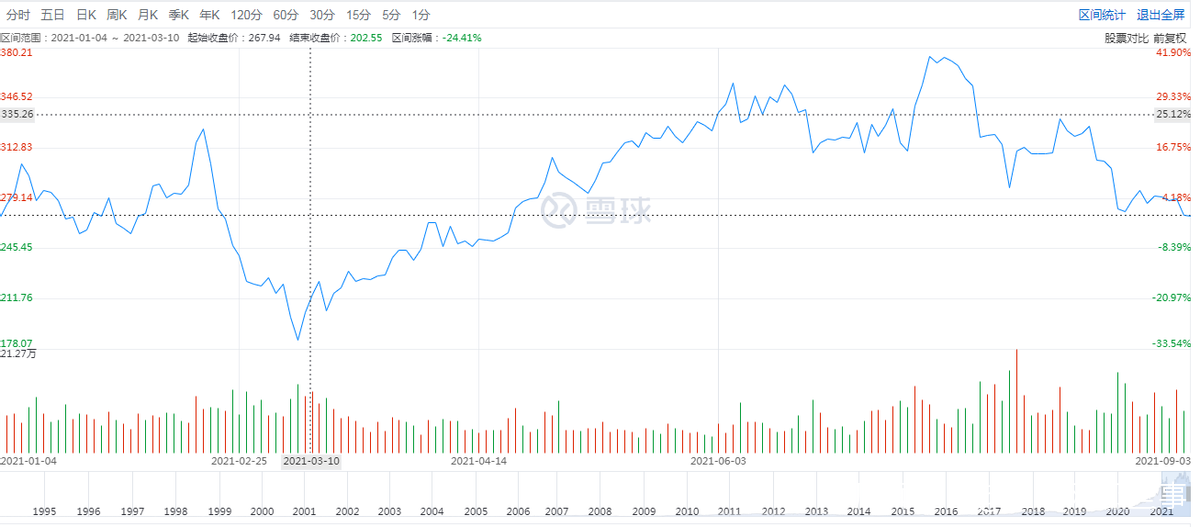The height and width of the screenshot is (527, 1200).
Task: Select the 五日 view tab
Action: (x=53, y=15)
